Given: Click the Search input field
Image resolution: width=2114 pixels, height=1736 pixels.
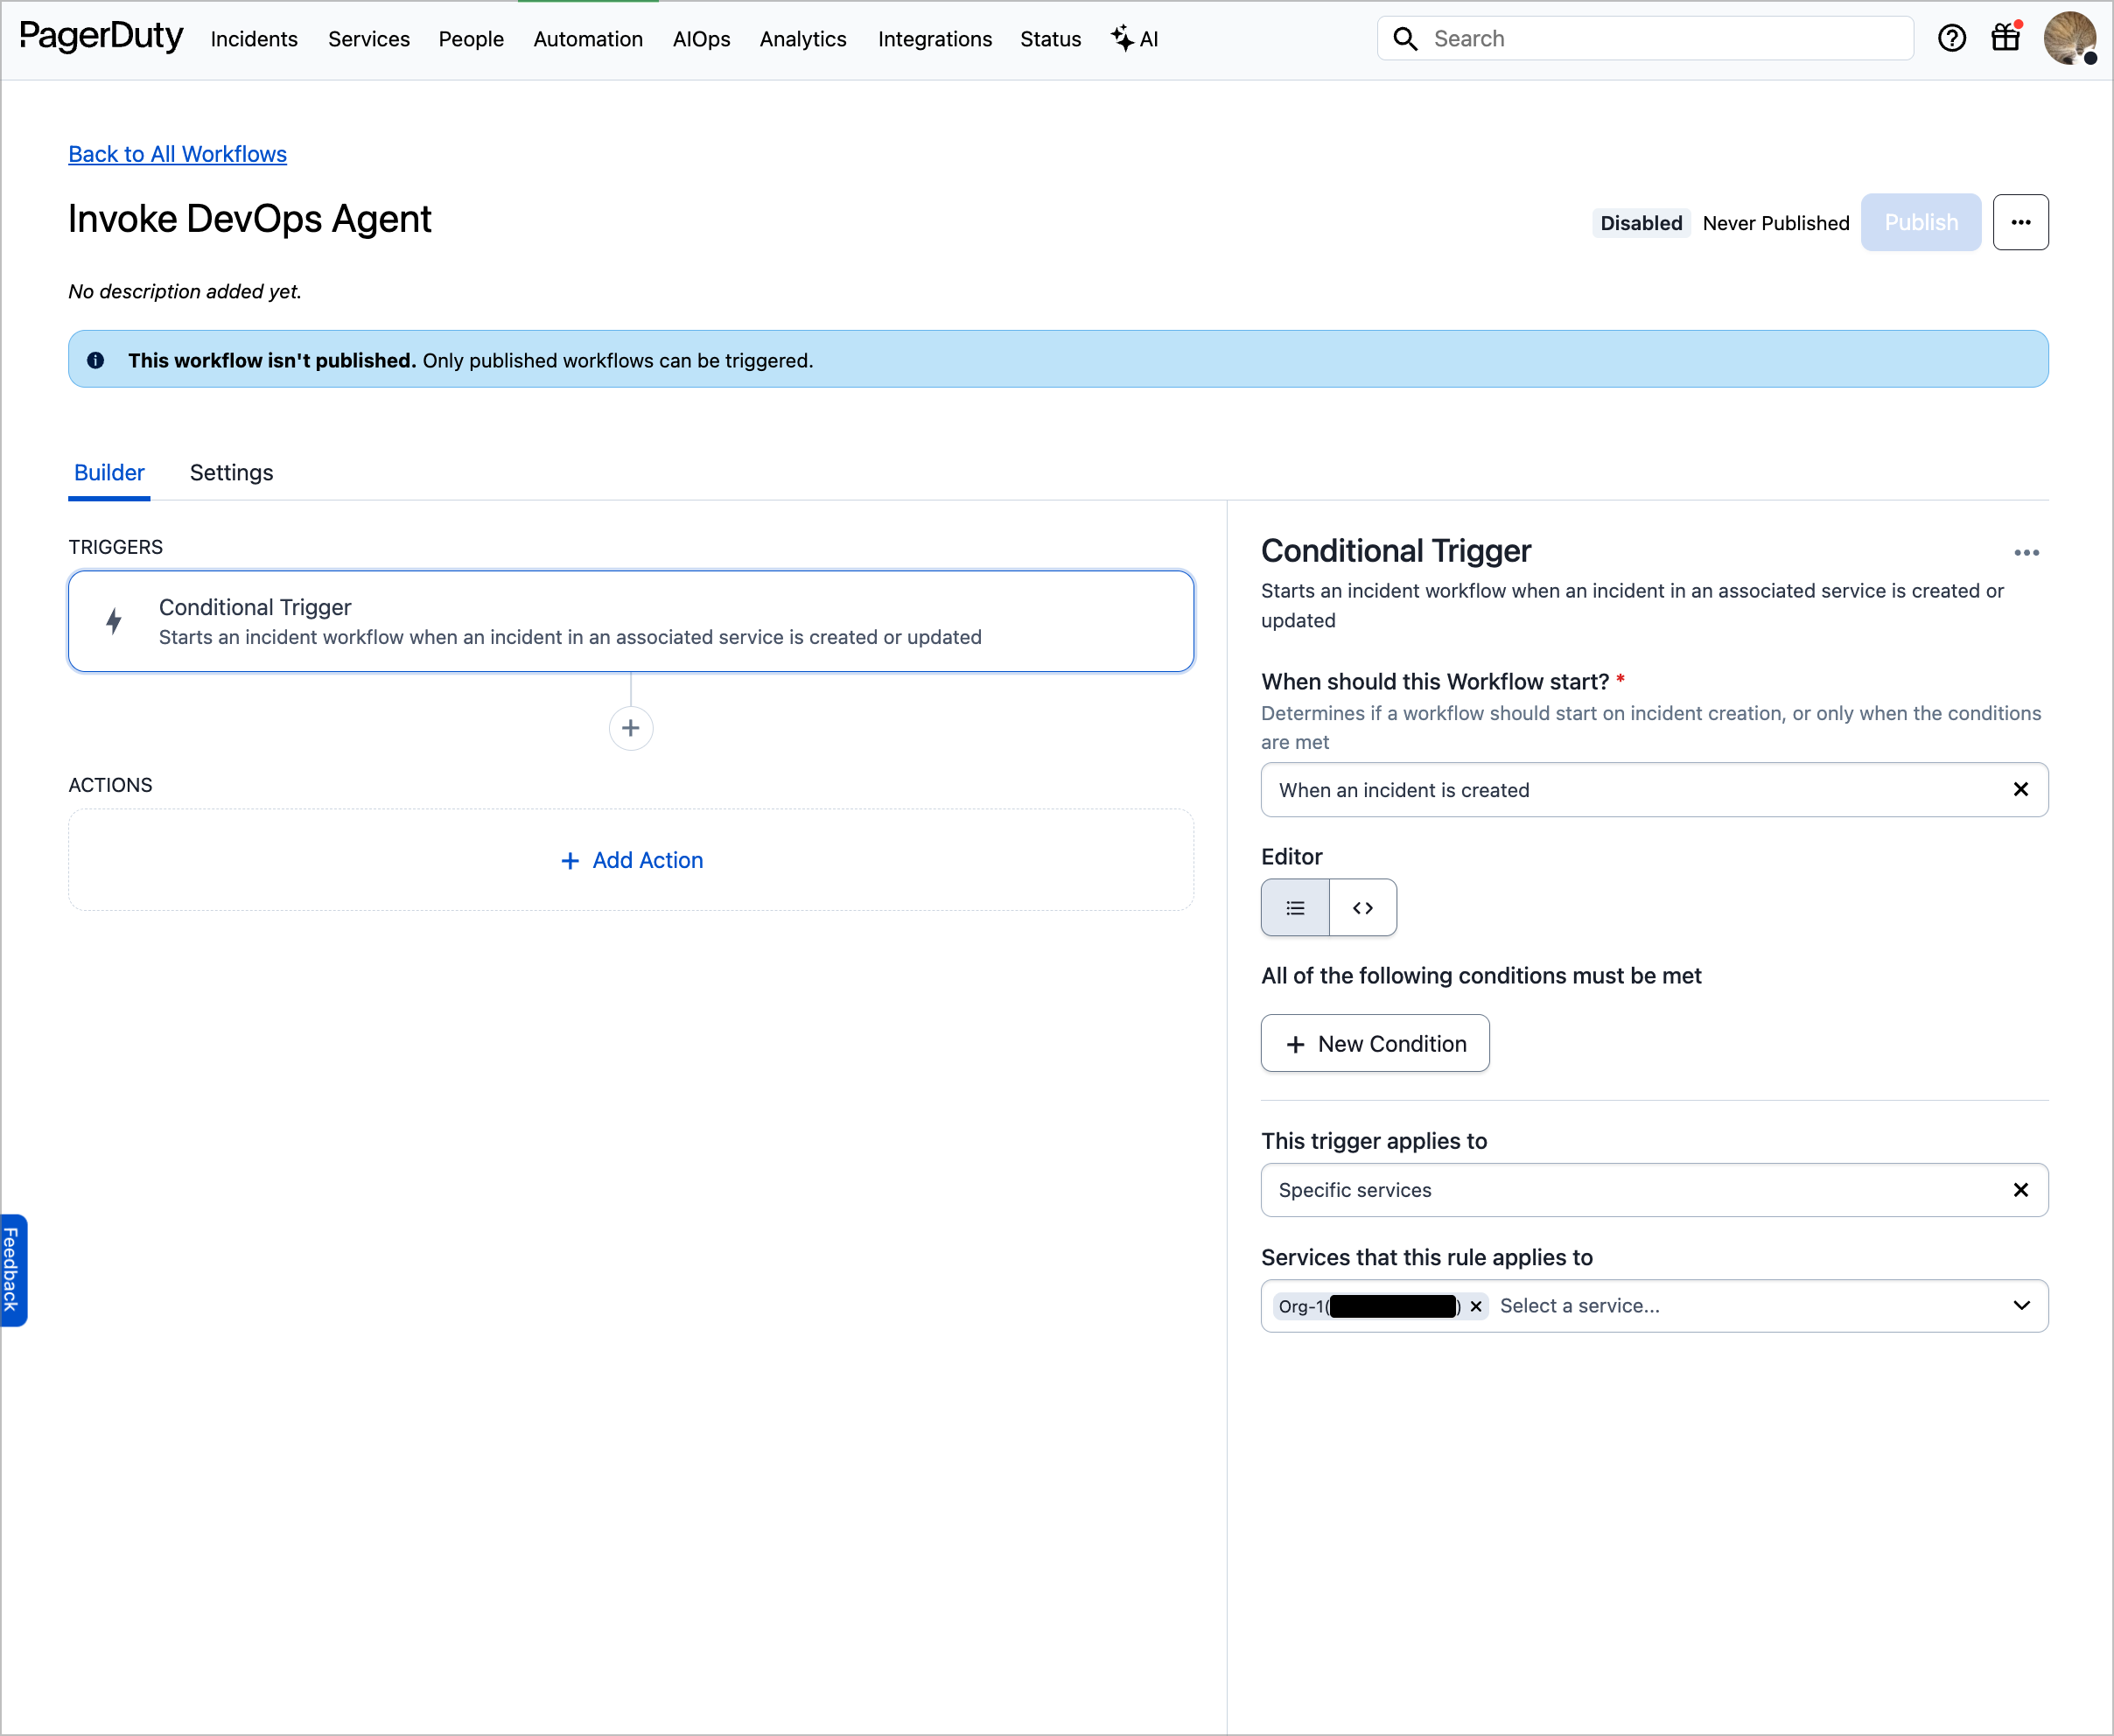Looking at the screenshot, I should [x=1660, y=39].
